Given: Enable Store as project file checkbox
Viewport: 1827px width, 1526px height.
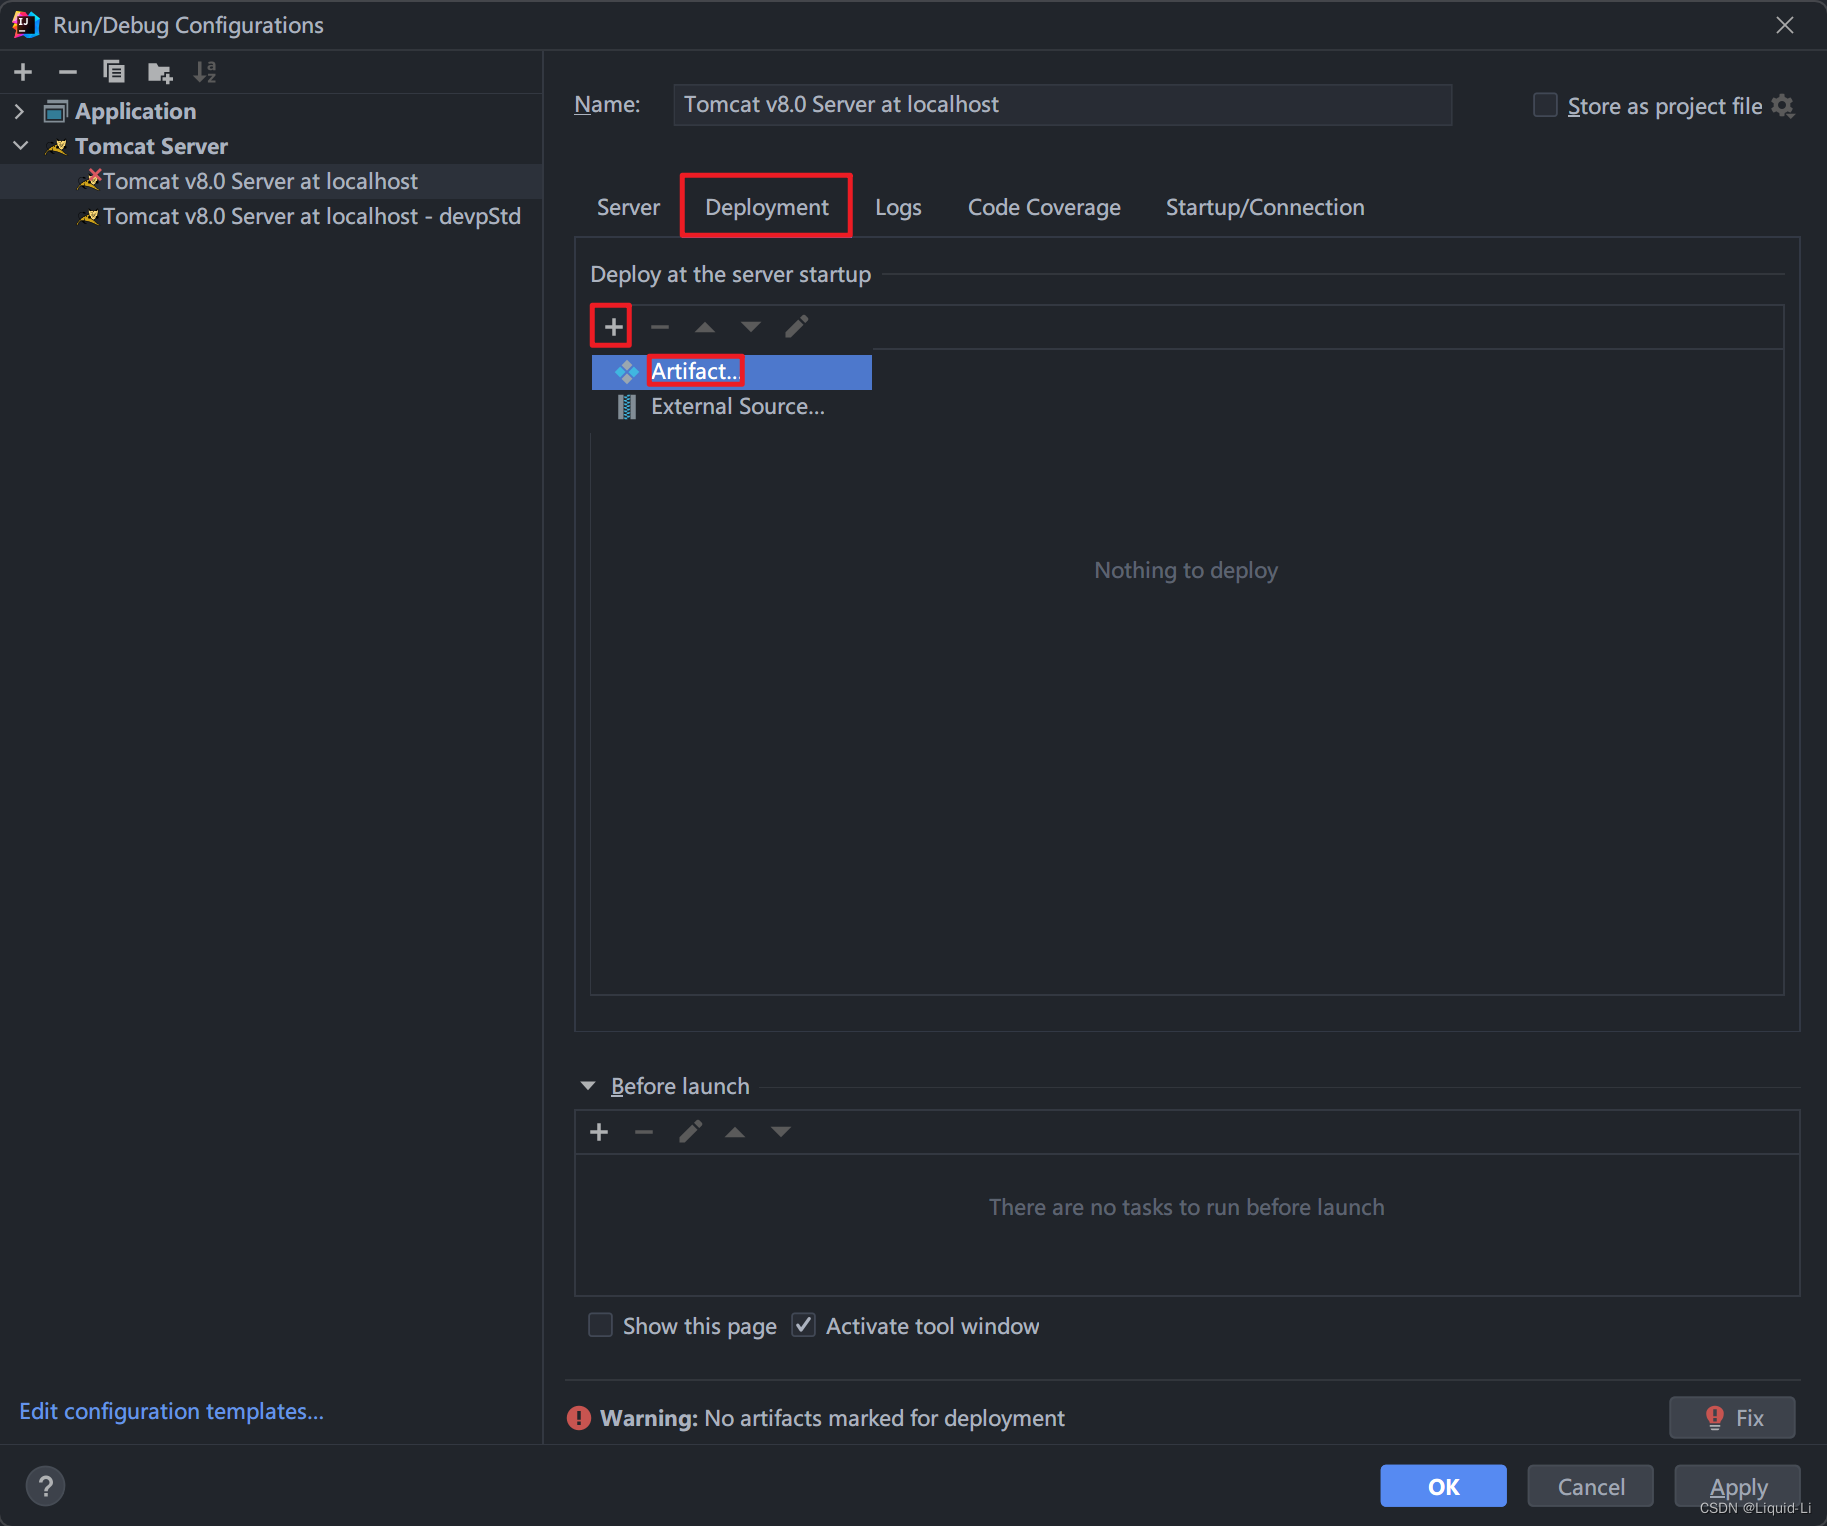Looking at the screenshot, I should [x=1545, y=105].
